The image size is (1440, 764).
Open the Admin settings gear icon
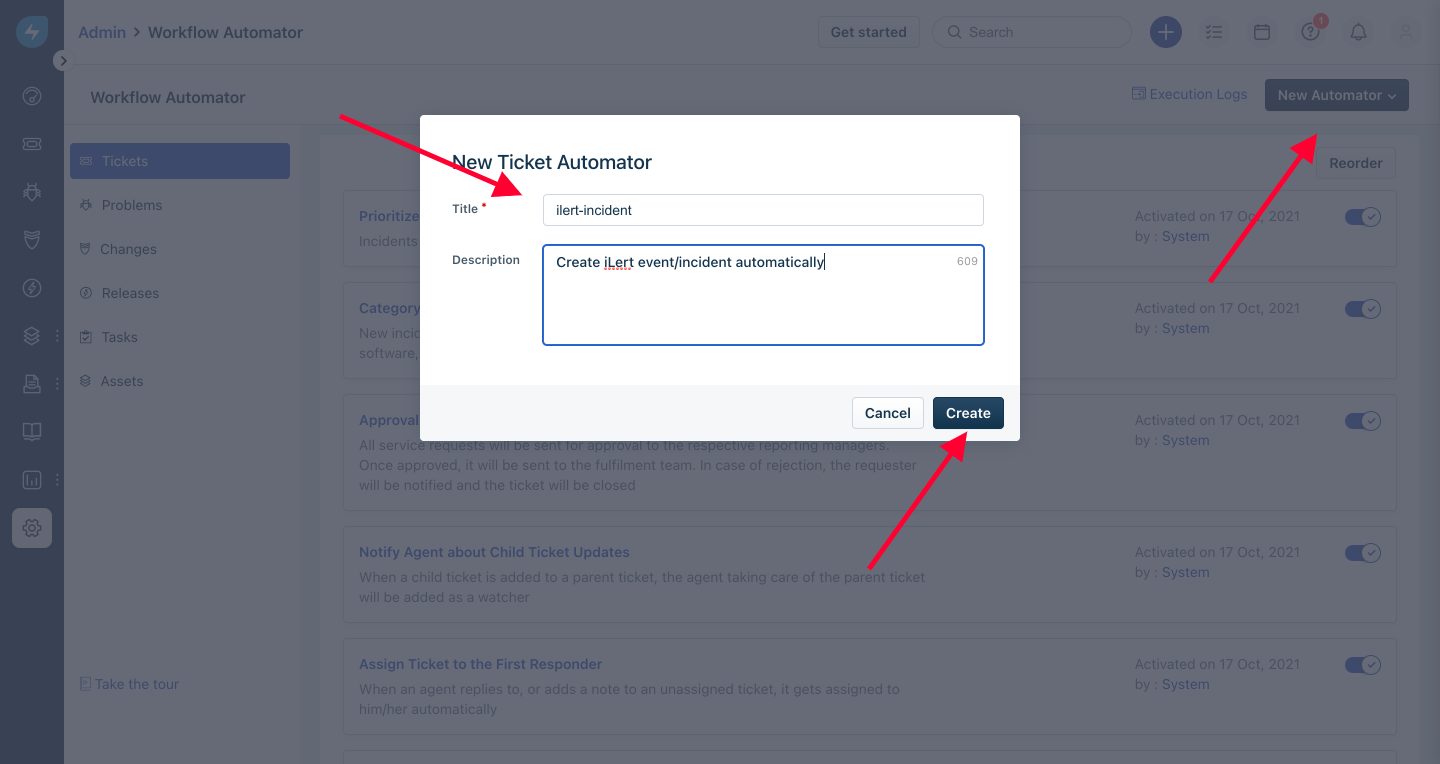(x=32, y=528)
